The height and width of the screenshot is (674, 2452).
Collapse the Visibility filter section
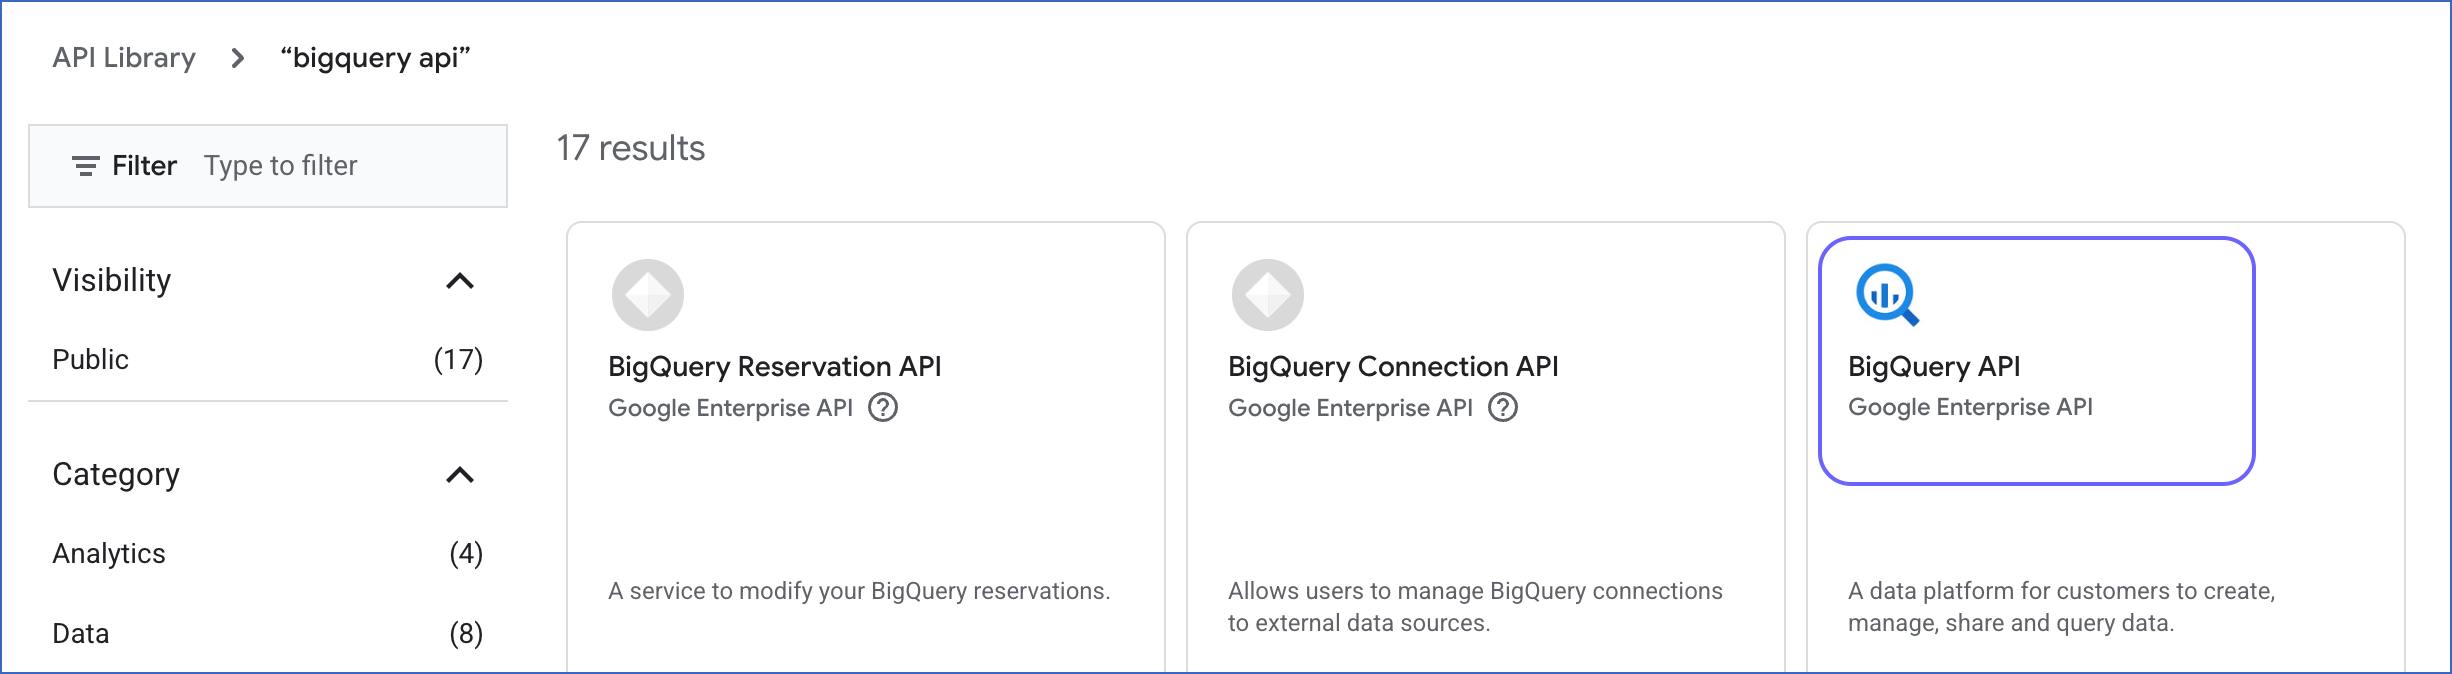tap(459, 281)
